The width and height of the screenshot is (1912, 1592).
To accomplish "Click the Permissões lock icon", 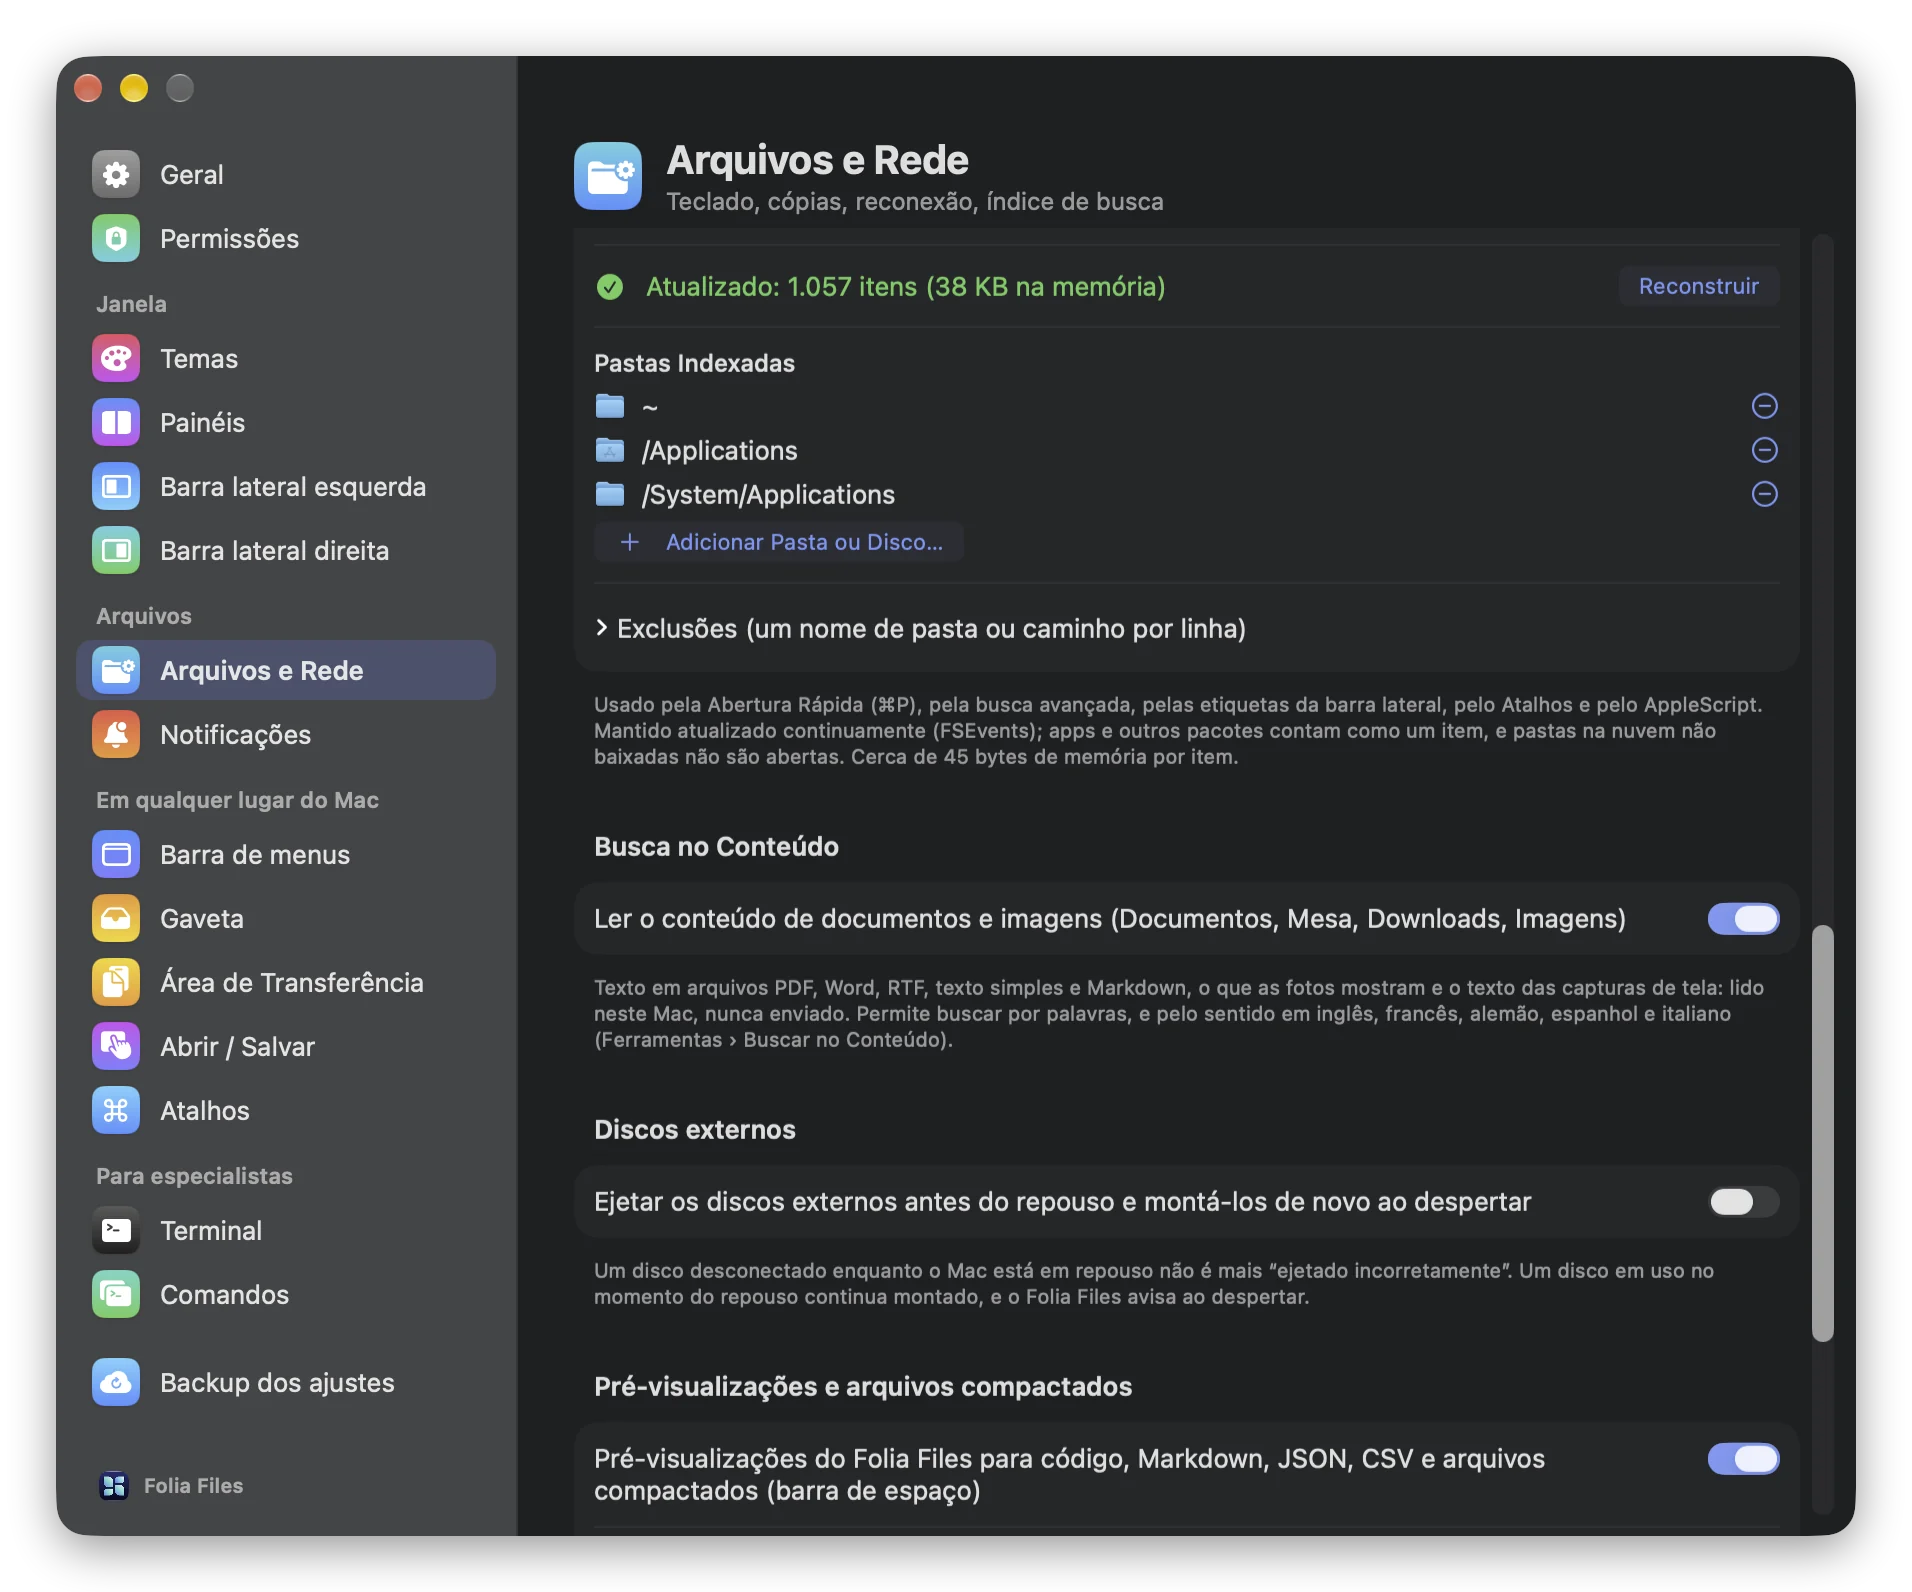I will [x=116, y=239].
